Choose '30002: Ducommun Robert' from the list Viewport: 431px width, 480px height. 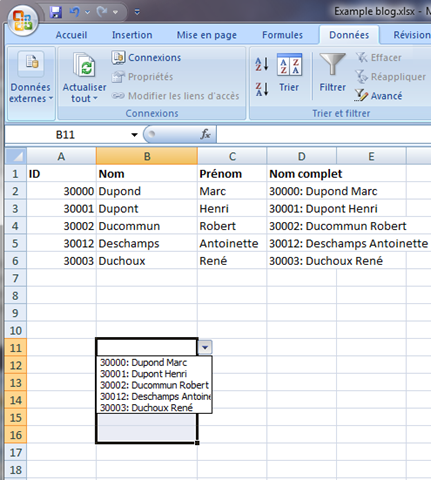click(x=154, y=385)
